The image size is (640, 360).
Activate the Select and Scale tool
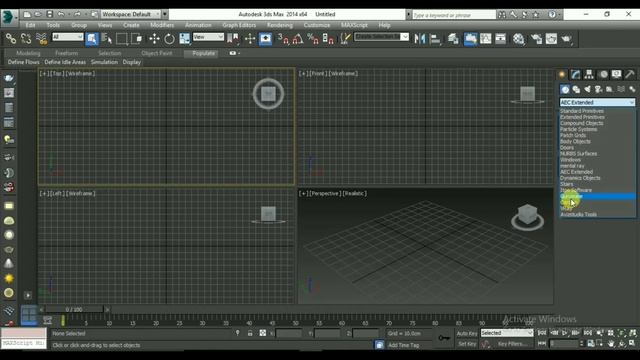tap(184, 39)
